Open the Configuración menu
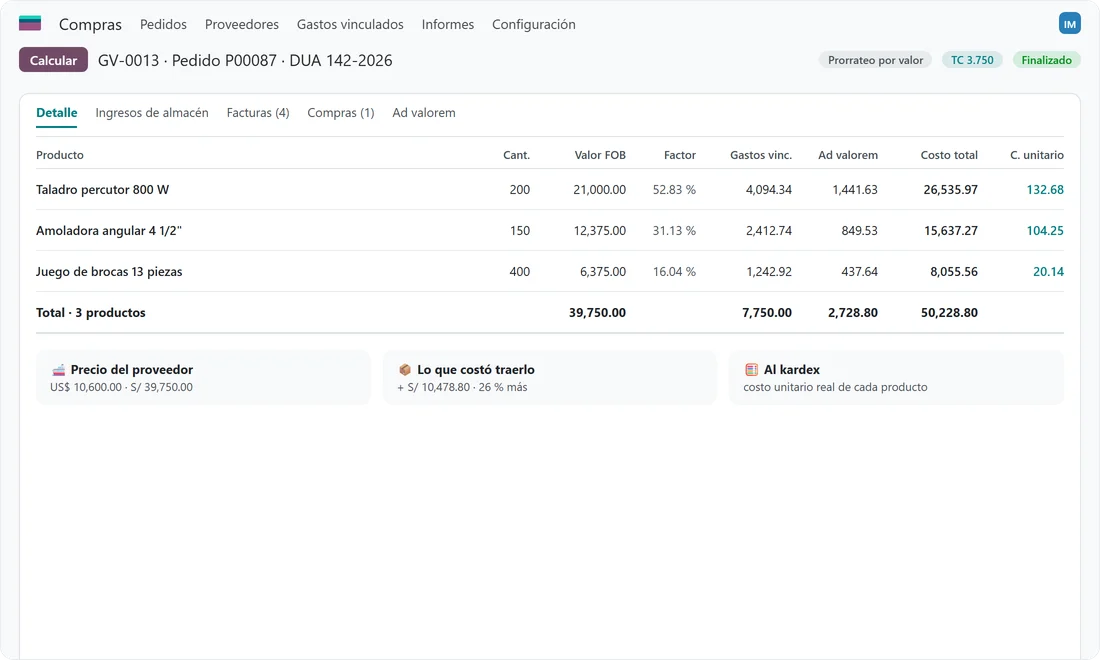This screenshot has width=1100, height=660. (534, 25)
